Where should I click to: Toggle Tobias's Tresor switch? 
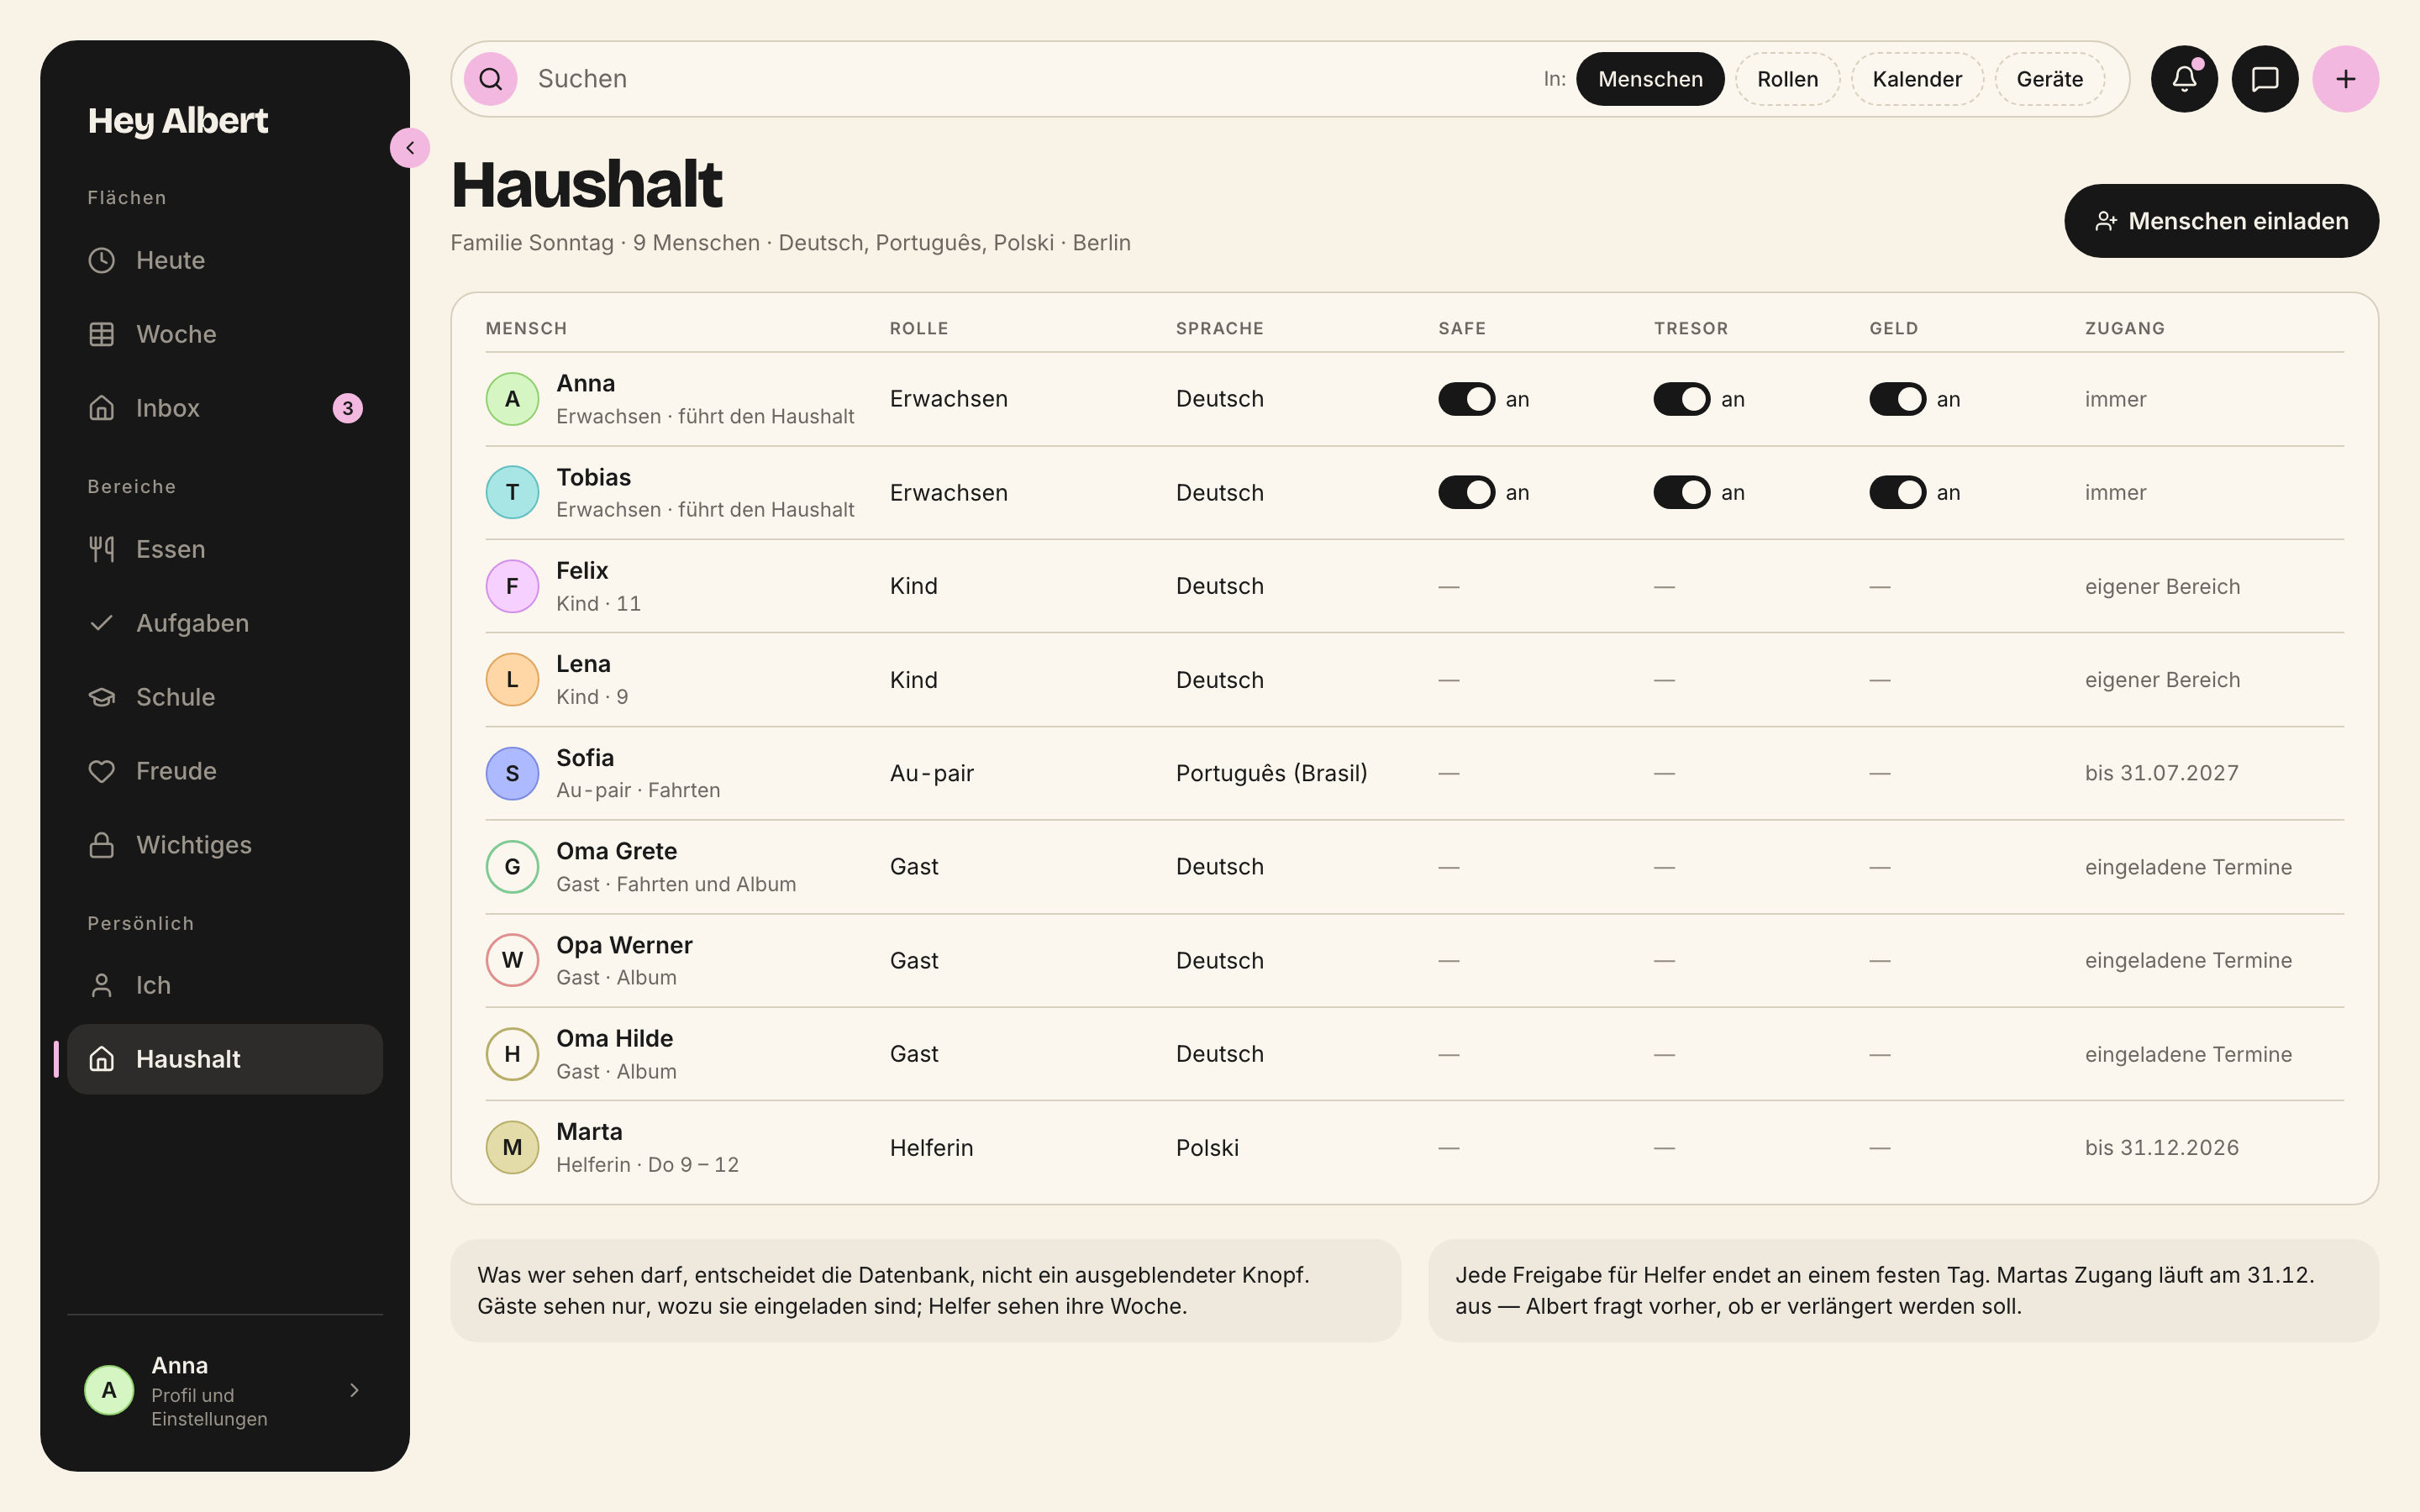click(1681, 492)
